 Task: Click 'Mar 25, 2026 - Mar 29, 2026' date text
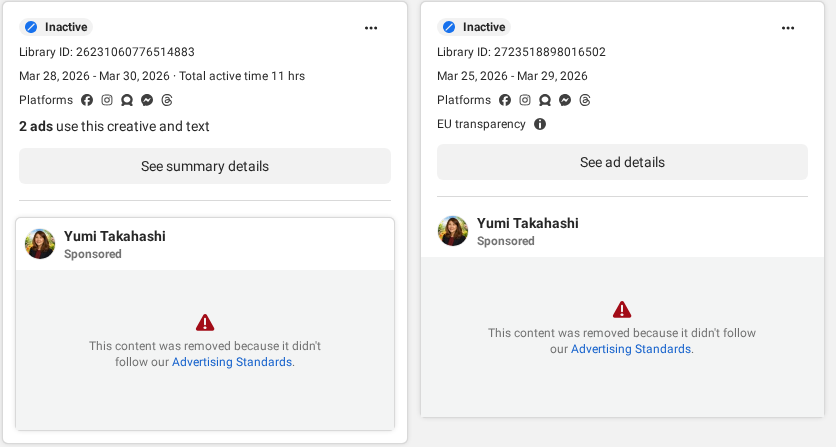pos(512,76)
